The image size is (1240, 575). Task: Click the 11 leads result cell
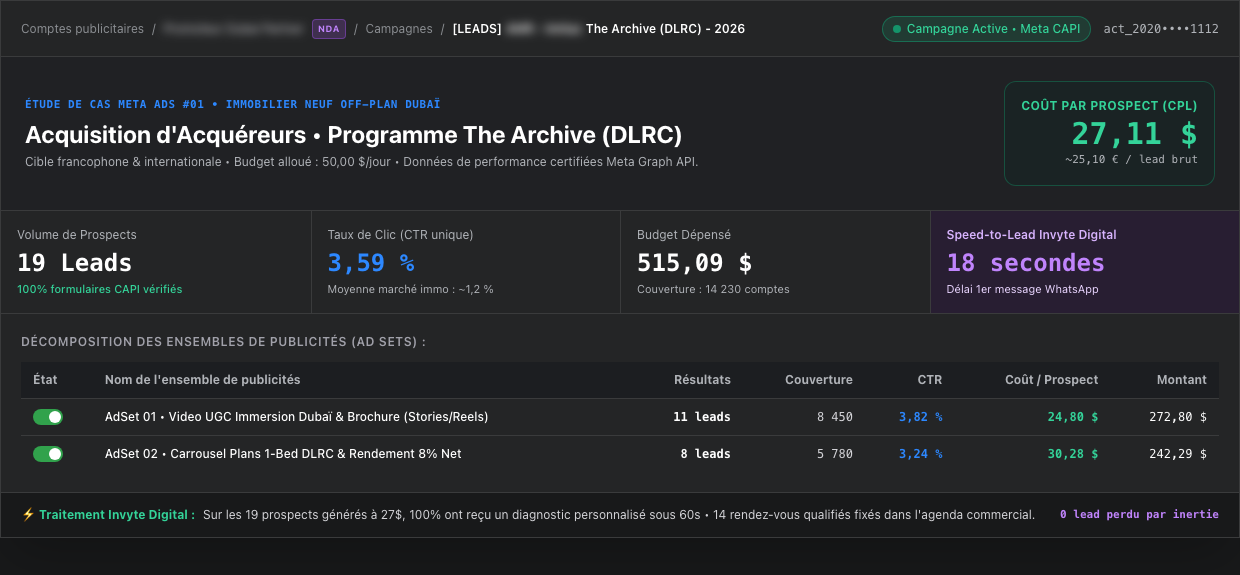(x=702, y=417)
